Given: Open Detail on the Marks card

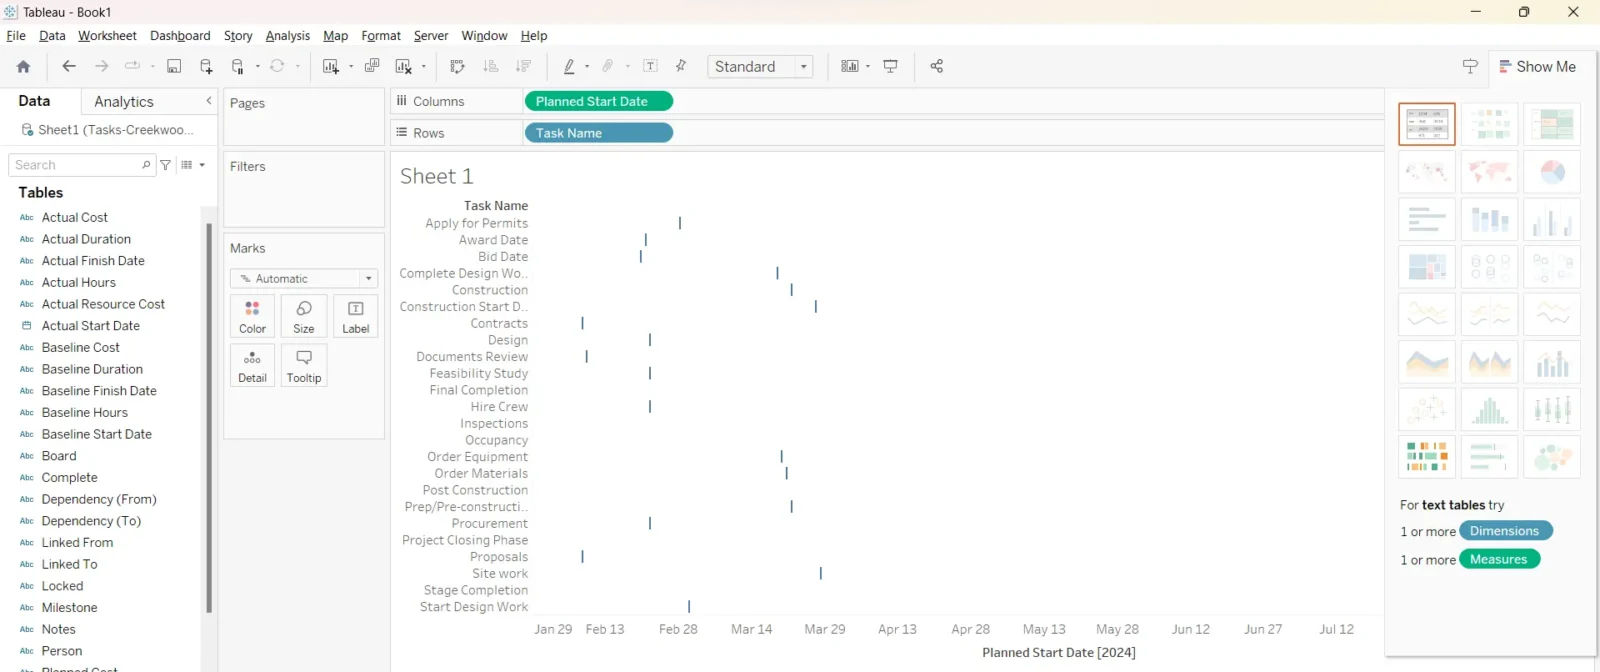Looking at the screenshot, I should tap(253, 366).
